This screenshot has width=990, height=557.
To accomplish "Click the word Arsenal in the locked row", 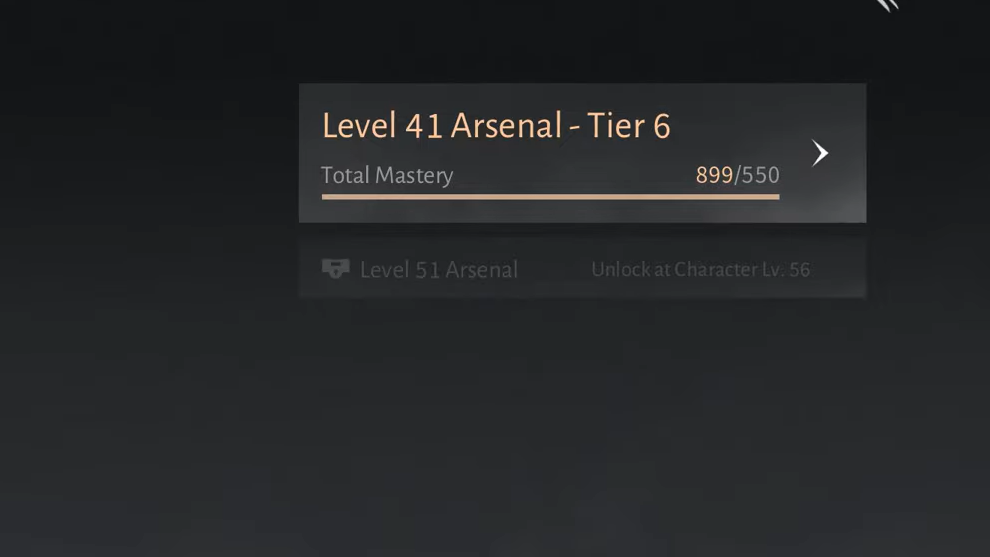I will pyautogui.click(x=479, y=270).
